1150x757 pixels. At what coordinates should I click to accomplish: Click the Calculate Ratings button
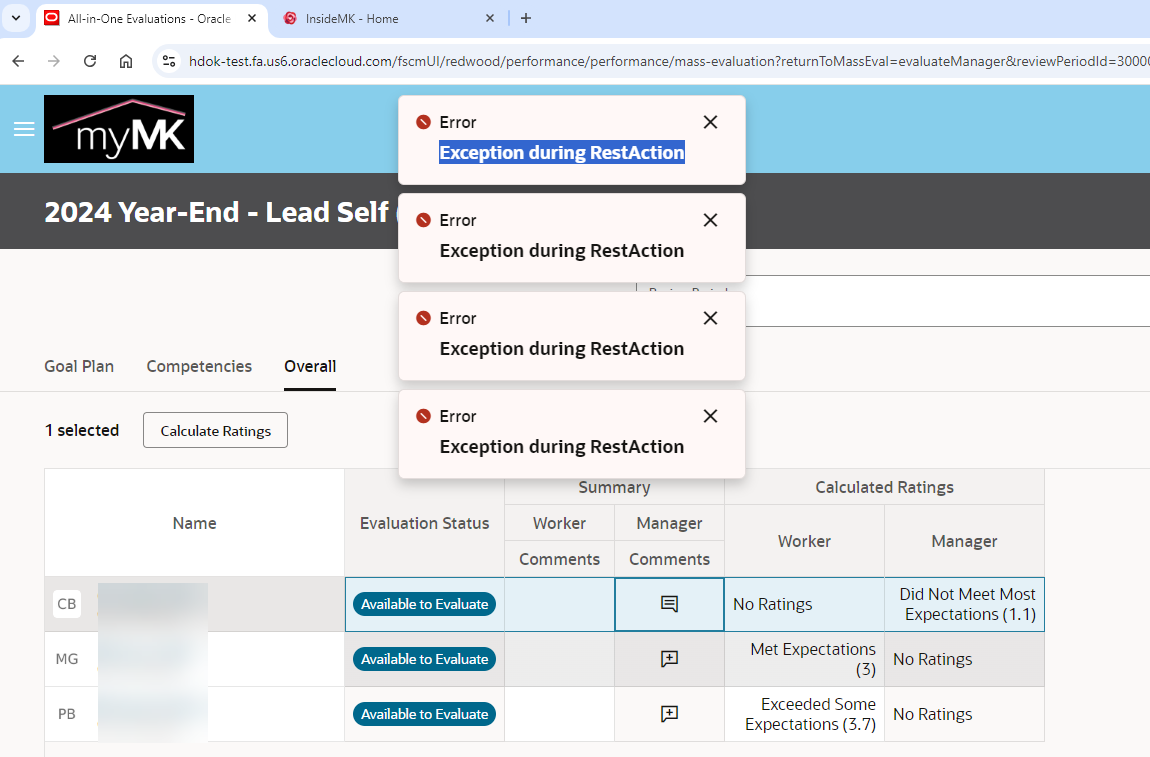[216, 431]
